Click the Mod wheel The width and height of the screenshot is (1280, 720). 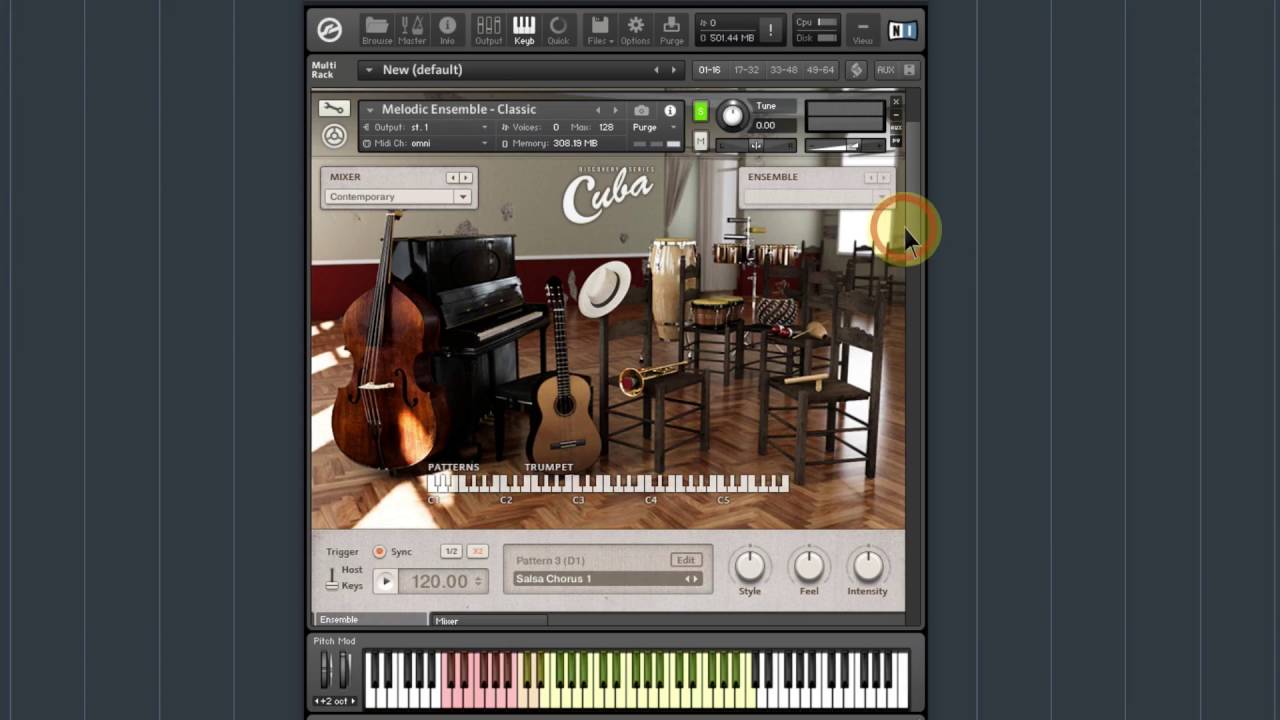click(344, 670)
